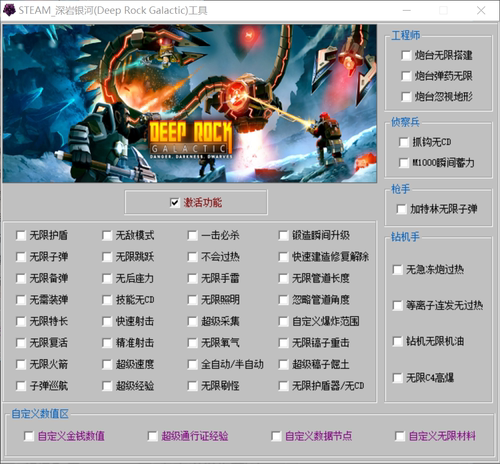Check the 无限火箭 option

click(x=21, y=364)
